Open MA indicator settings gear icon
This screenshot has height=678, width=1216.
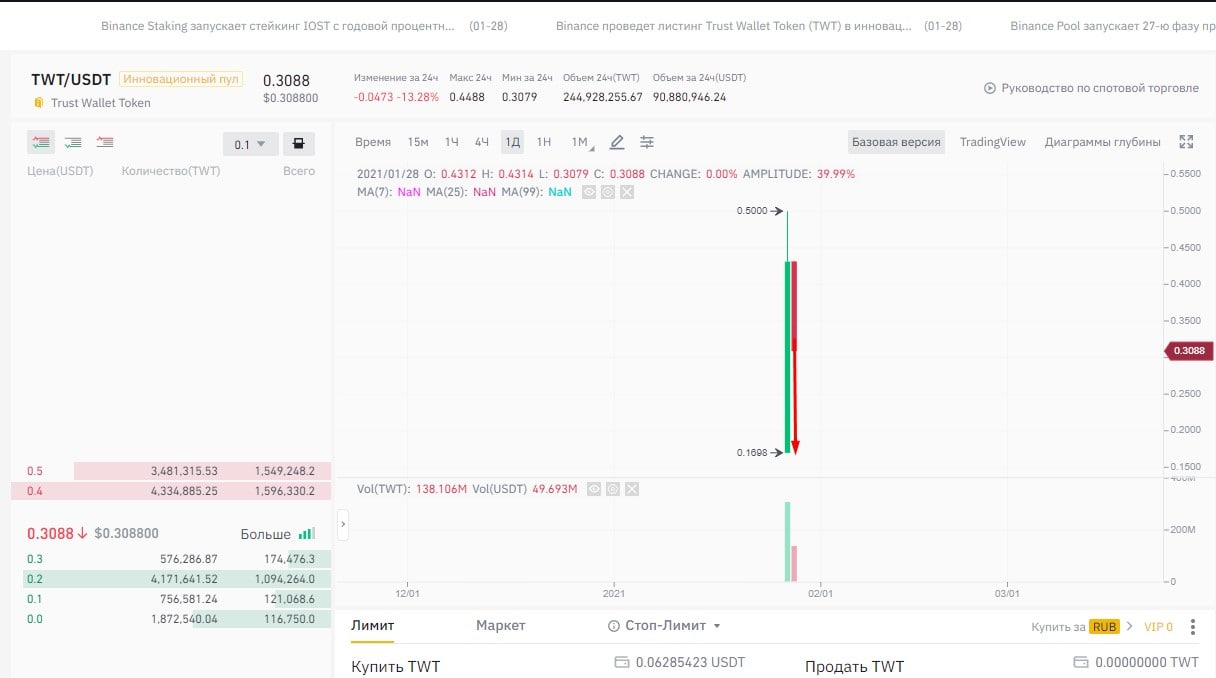[x=608, y=192]
